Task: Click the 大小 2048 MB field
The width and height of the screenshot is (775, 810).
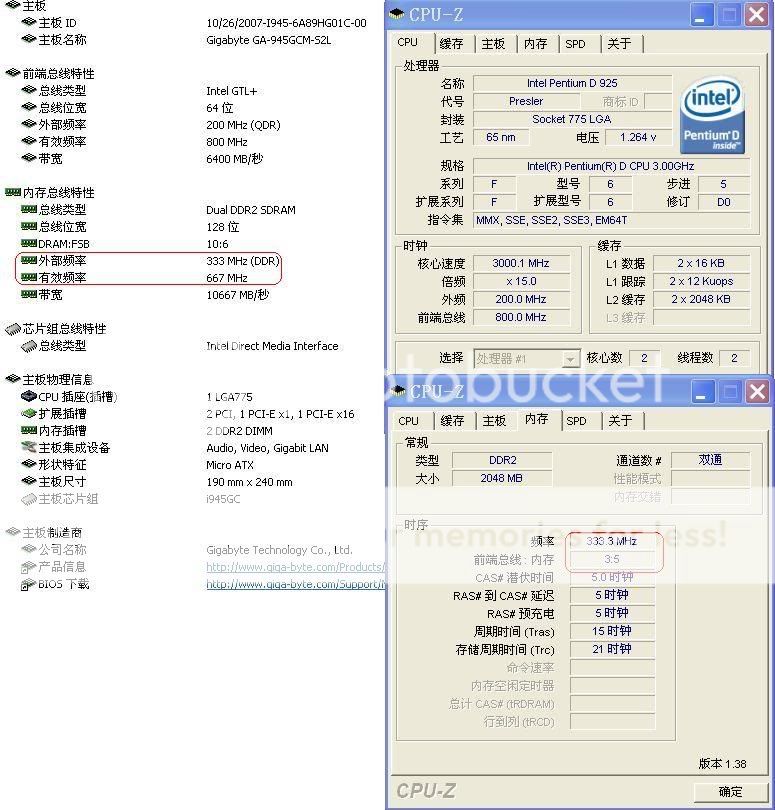Action: point(502,478)
